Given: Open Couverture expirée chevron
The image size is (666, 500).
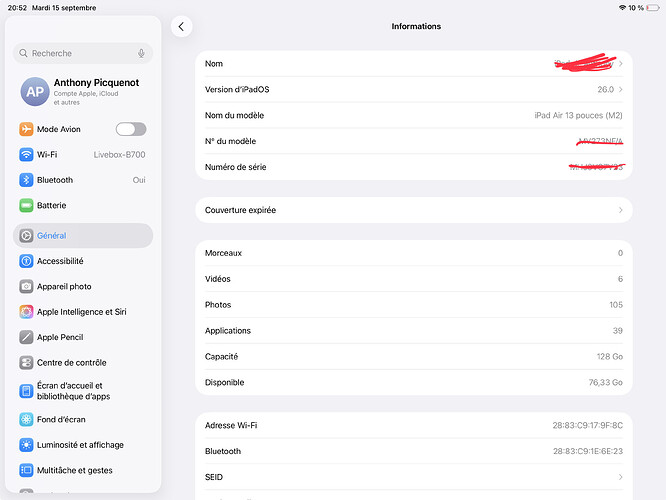Looking at the screenshot, I should 621,210.
